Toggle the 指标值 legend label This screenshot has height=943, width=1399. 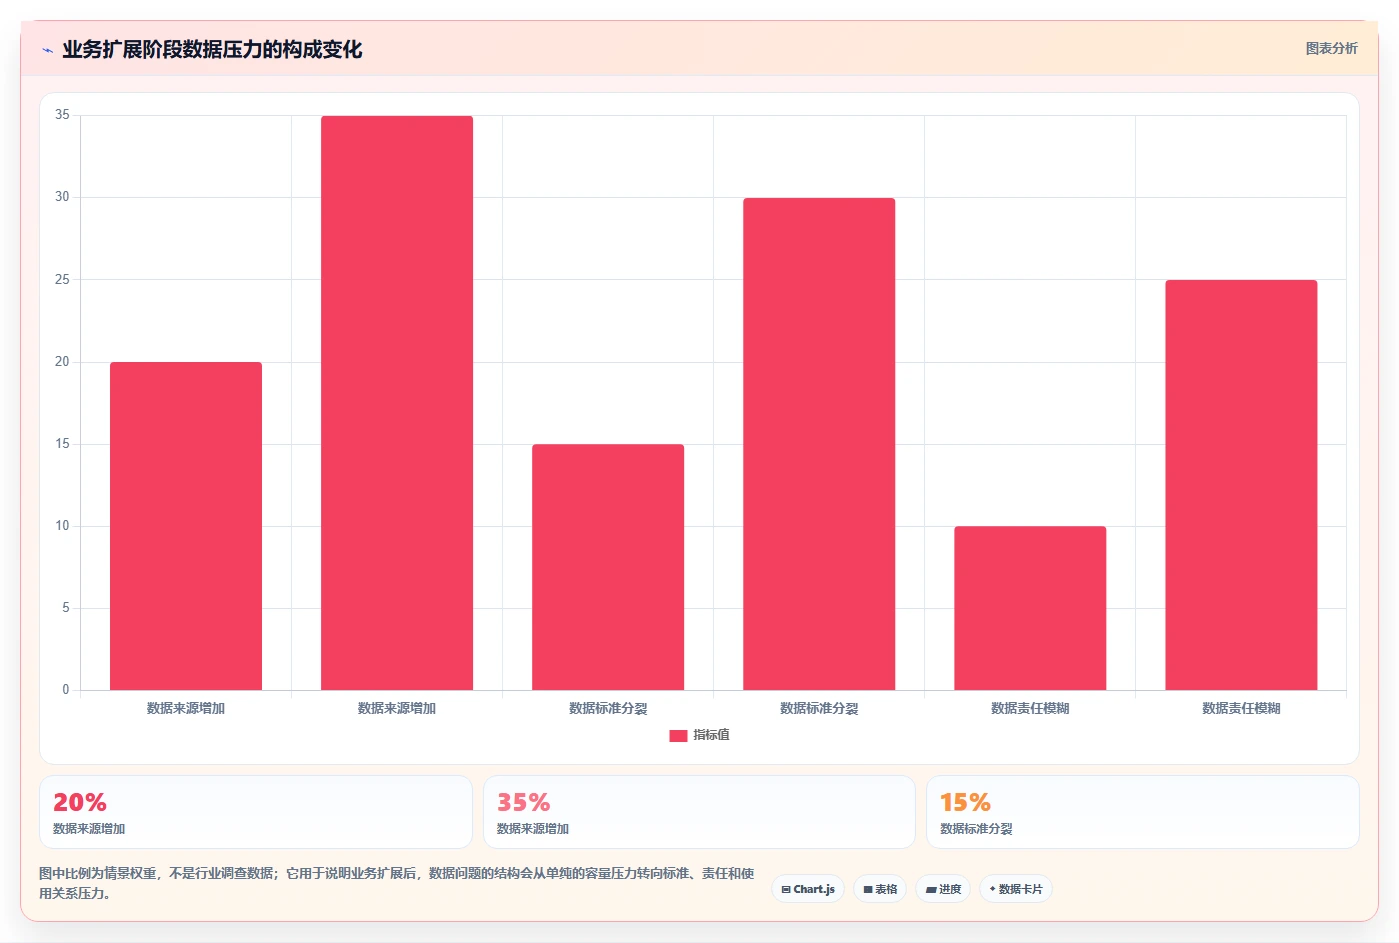711,735
